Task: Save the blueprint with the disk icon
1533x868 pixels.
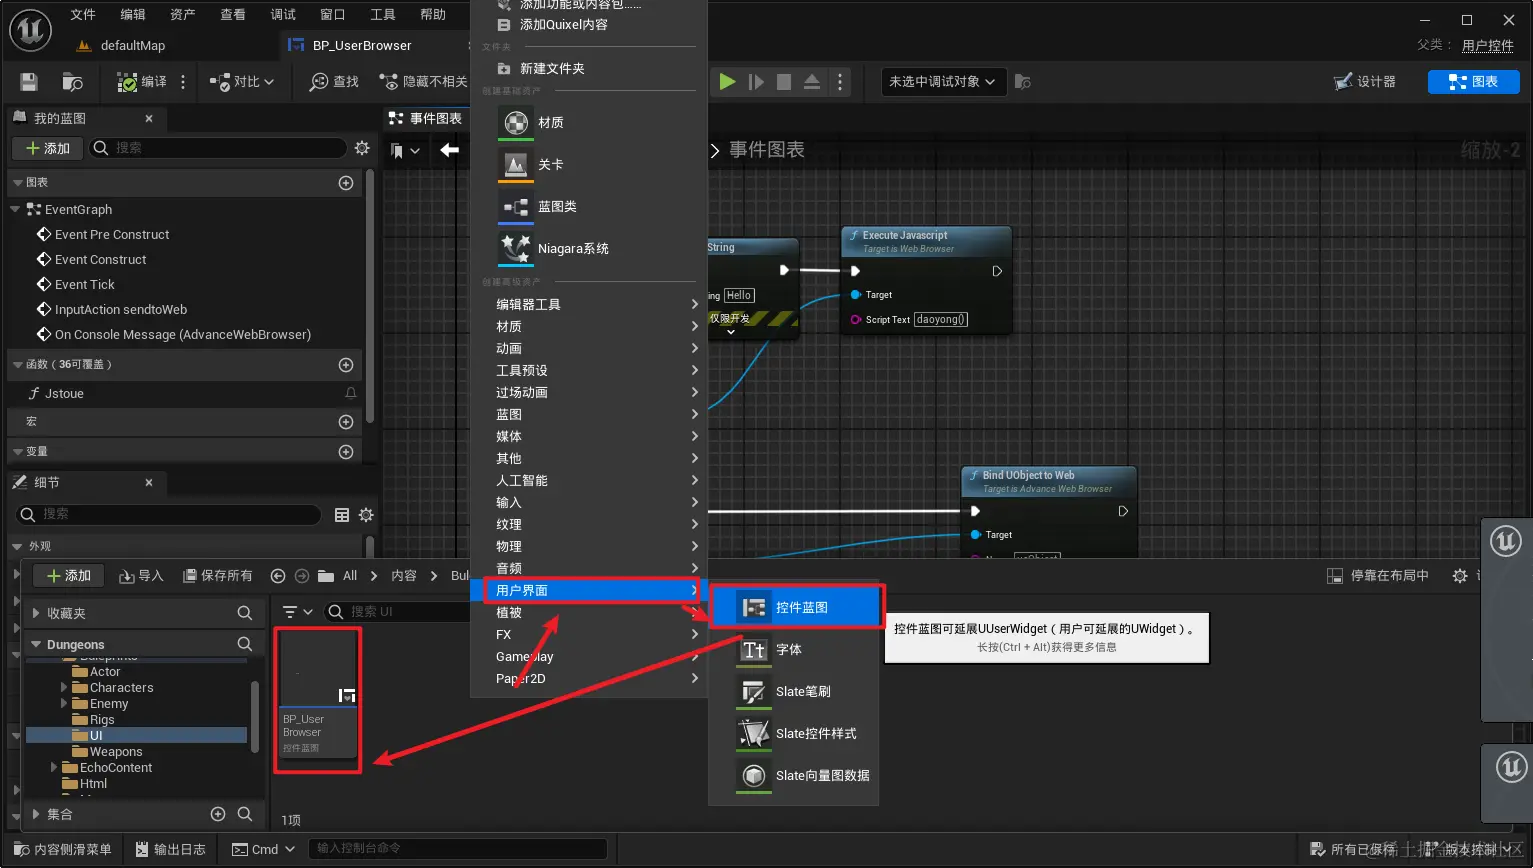Action: point(27,82)
